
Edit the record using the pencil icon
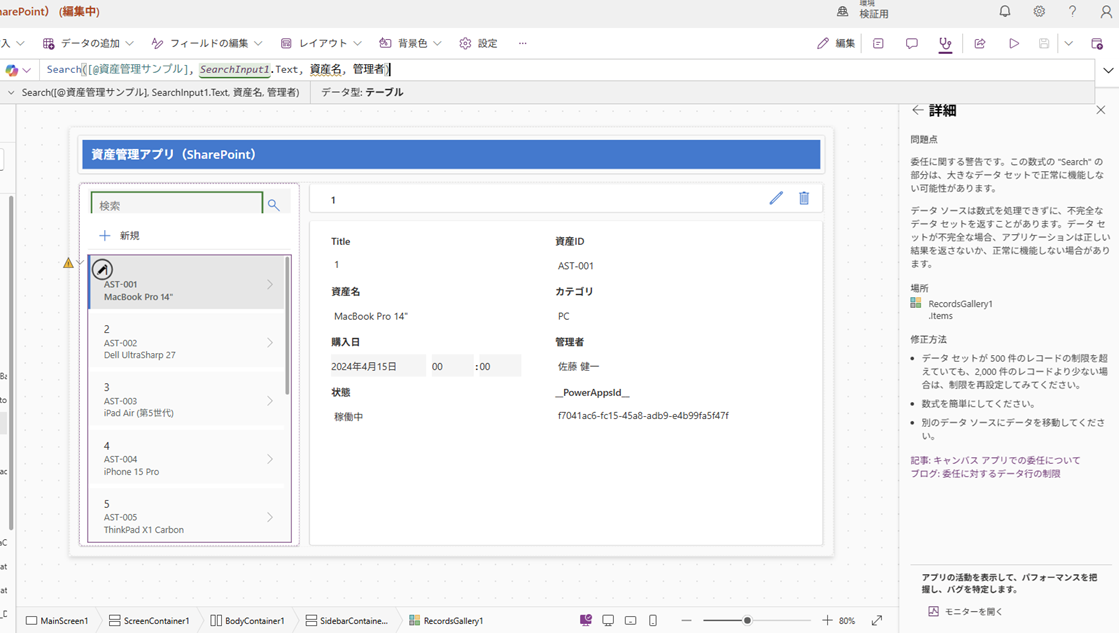click(776, 199)
